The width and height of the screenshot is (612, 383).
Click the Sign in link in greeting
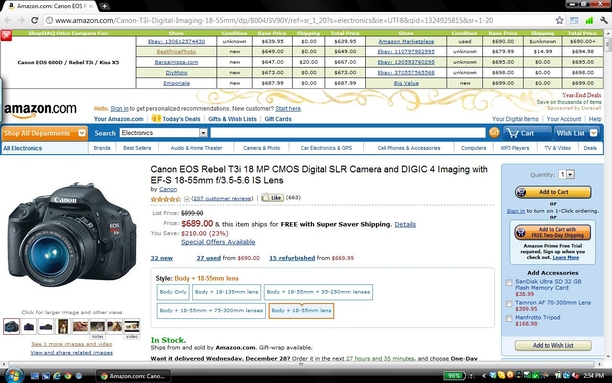coord(119,109)
